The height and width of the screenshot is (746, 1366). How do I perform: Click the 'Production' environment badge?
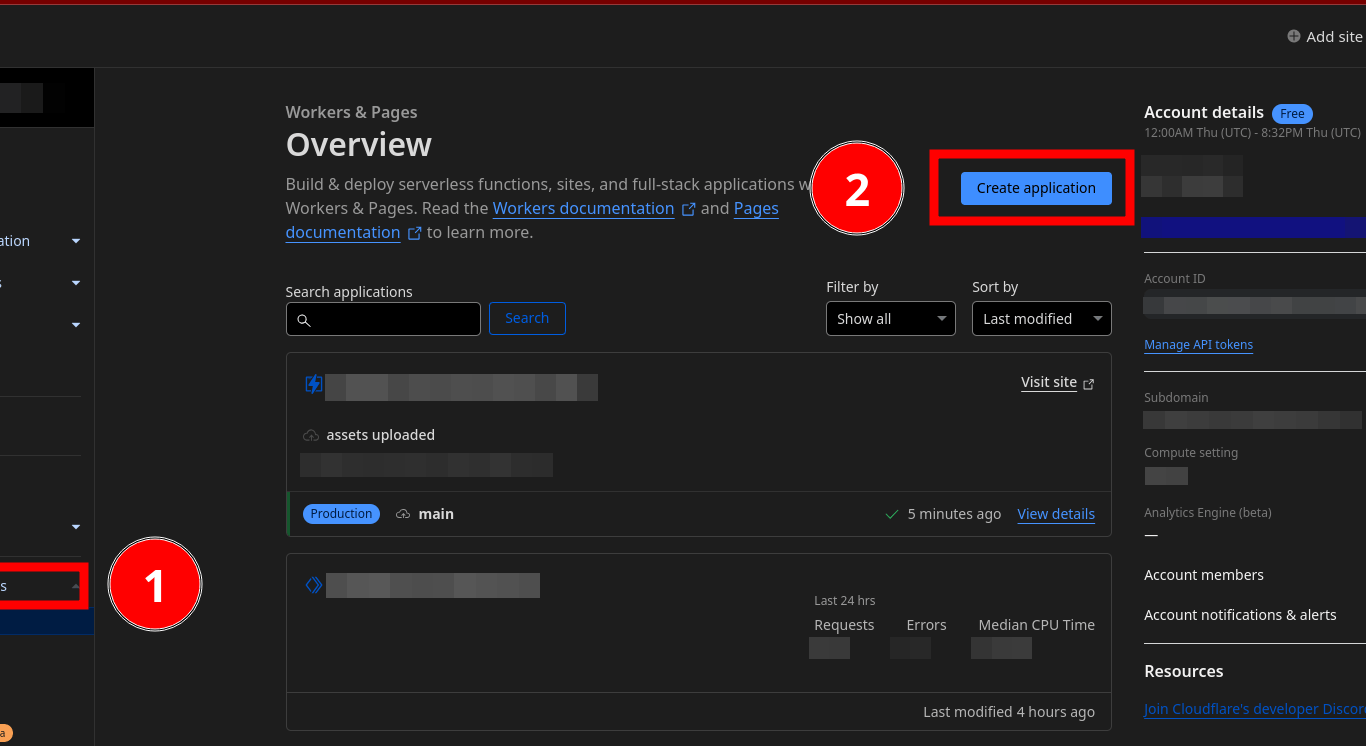[x=341, y=513]
